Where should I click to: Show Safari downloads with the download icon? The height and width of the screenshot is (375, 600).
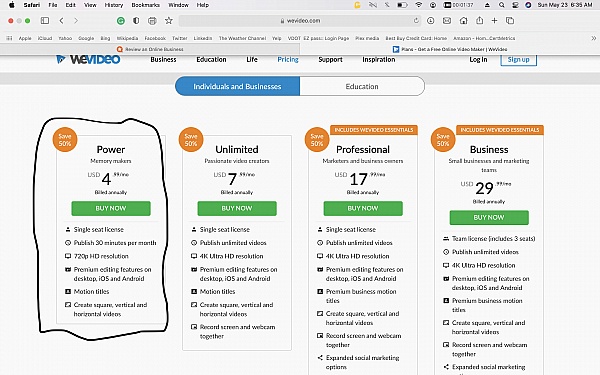point(430,21)
